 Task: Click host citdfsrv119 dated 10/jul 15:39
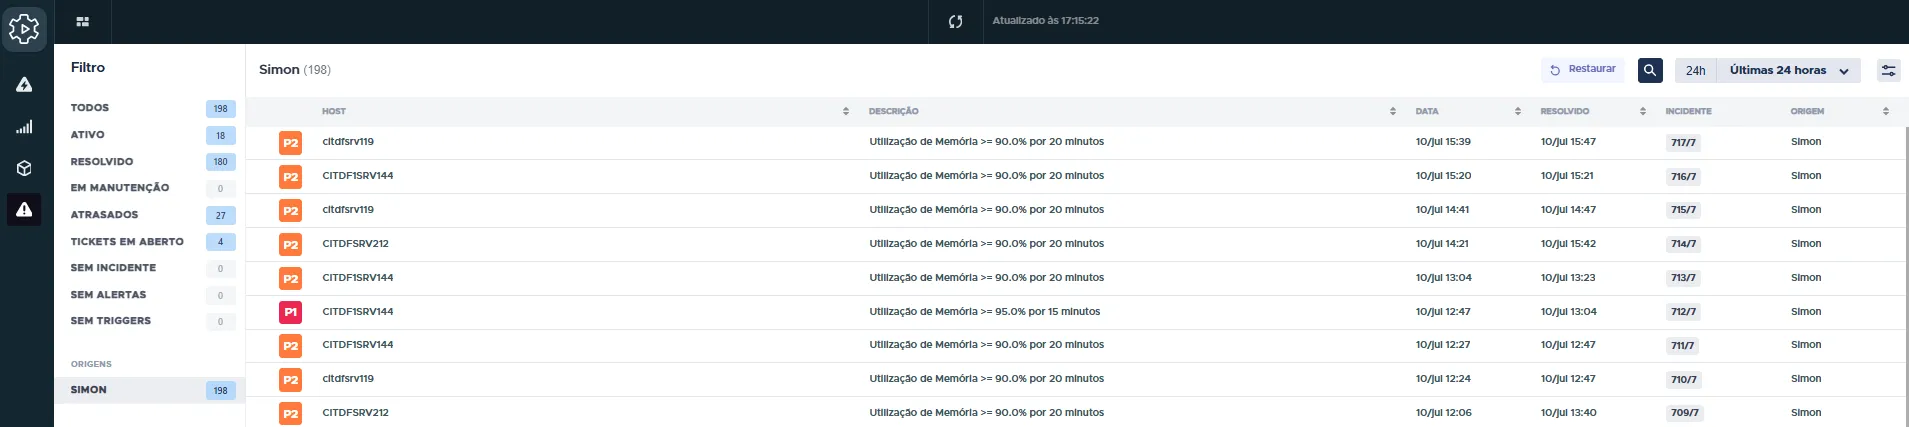348,142
